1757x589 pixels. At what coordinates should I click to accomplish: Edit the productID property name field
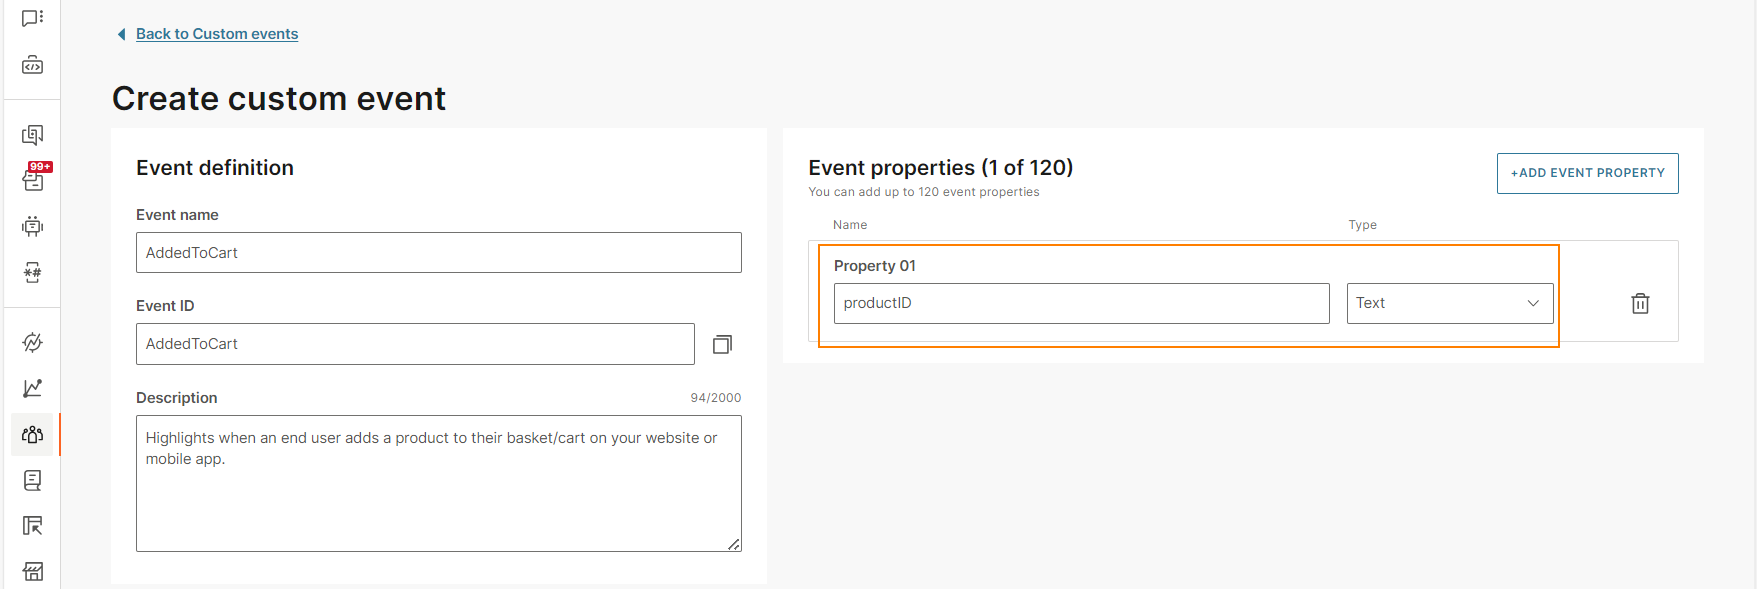coord(1081,303)
